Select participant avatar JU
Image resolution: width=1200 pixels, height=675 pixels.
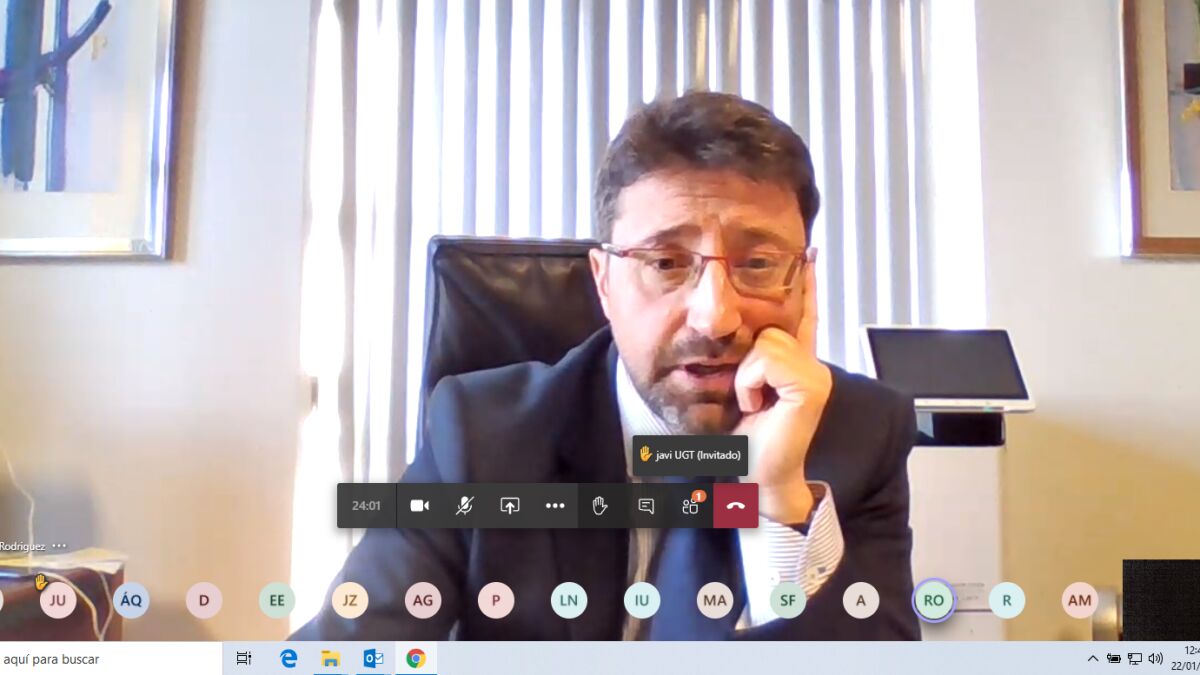pos(58,601)
